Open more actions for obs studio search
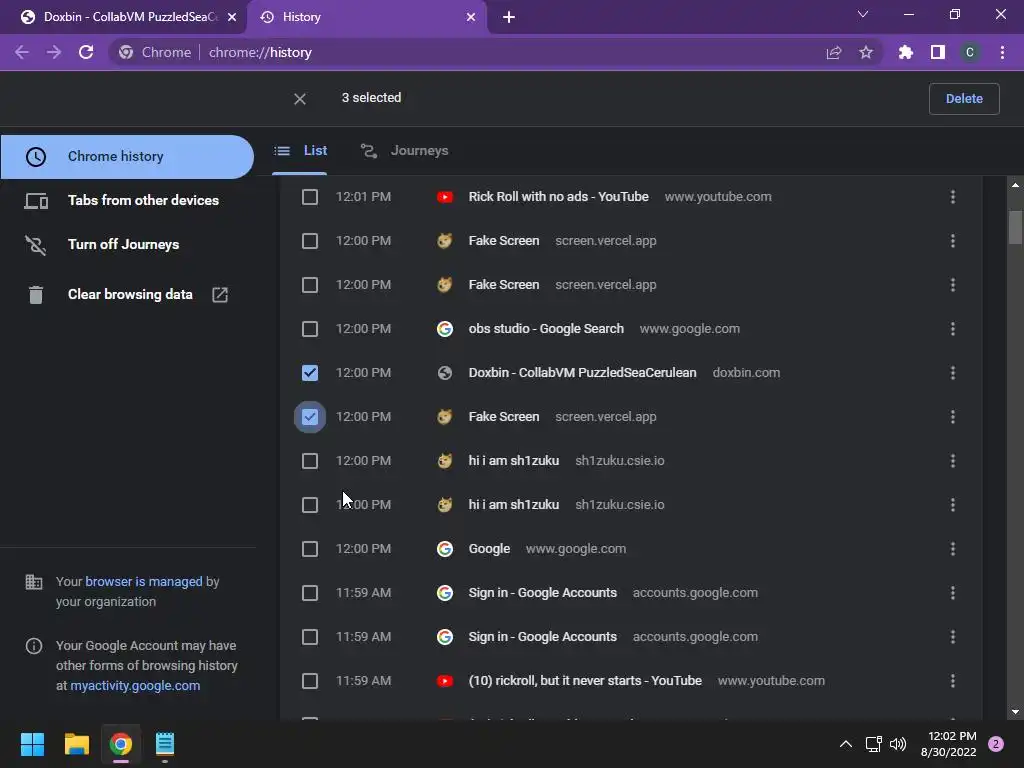This screenshot has height=768, width=1024. tap(953, 328)
